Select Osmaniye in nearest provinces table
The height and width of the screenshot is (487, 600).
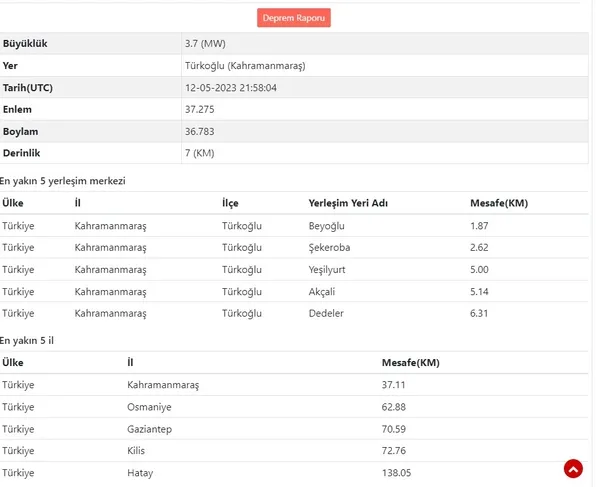(149, 407)
